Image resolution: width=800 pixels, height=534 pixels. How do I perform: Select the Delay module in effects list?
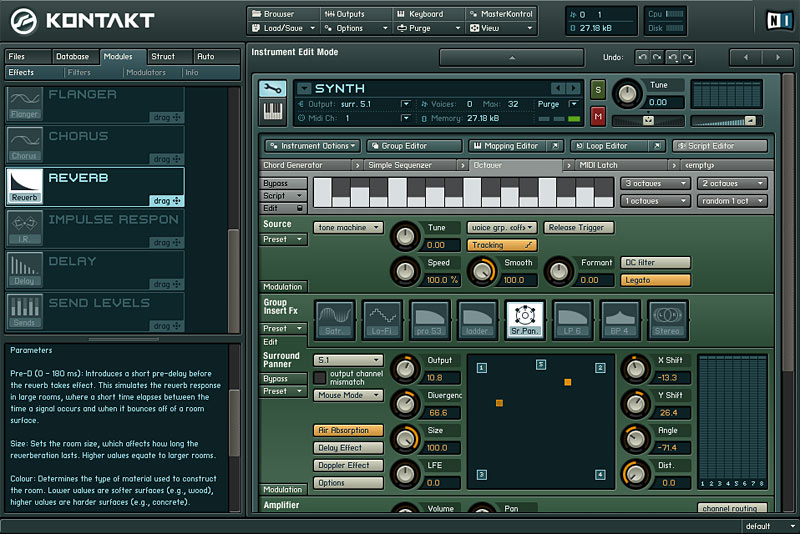(95, 270)
